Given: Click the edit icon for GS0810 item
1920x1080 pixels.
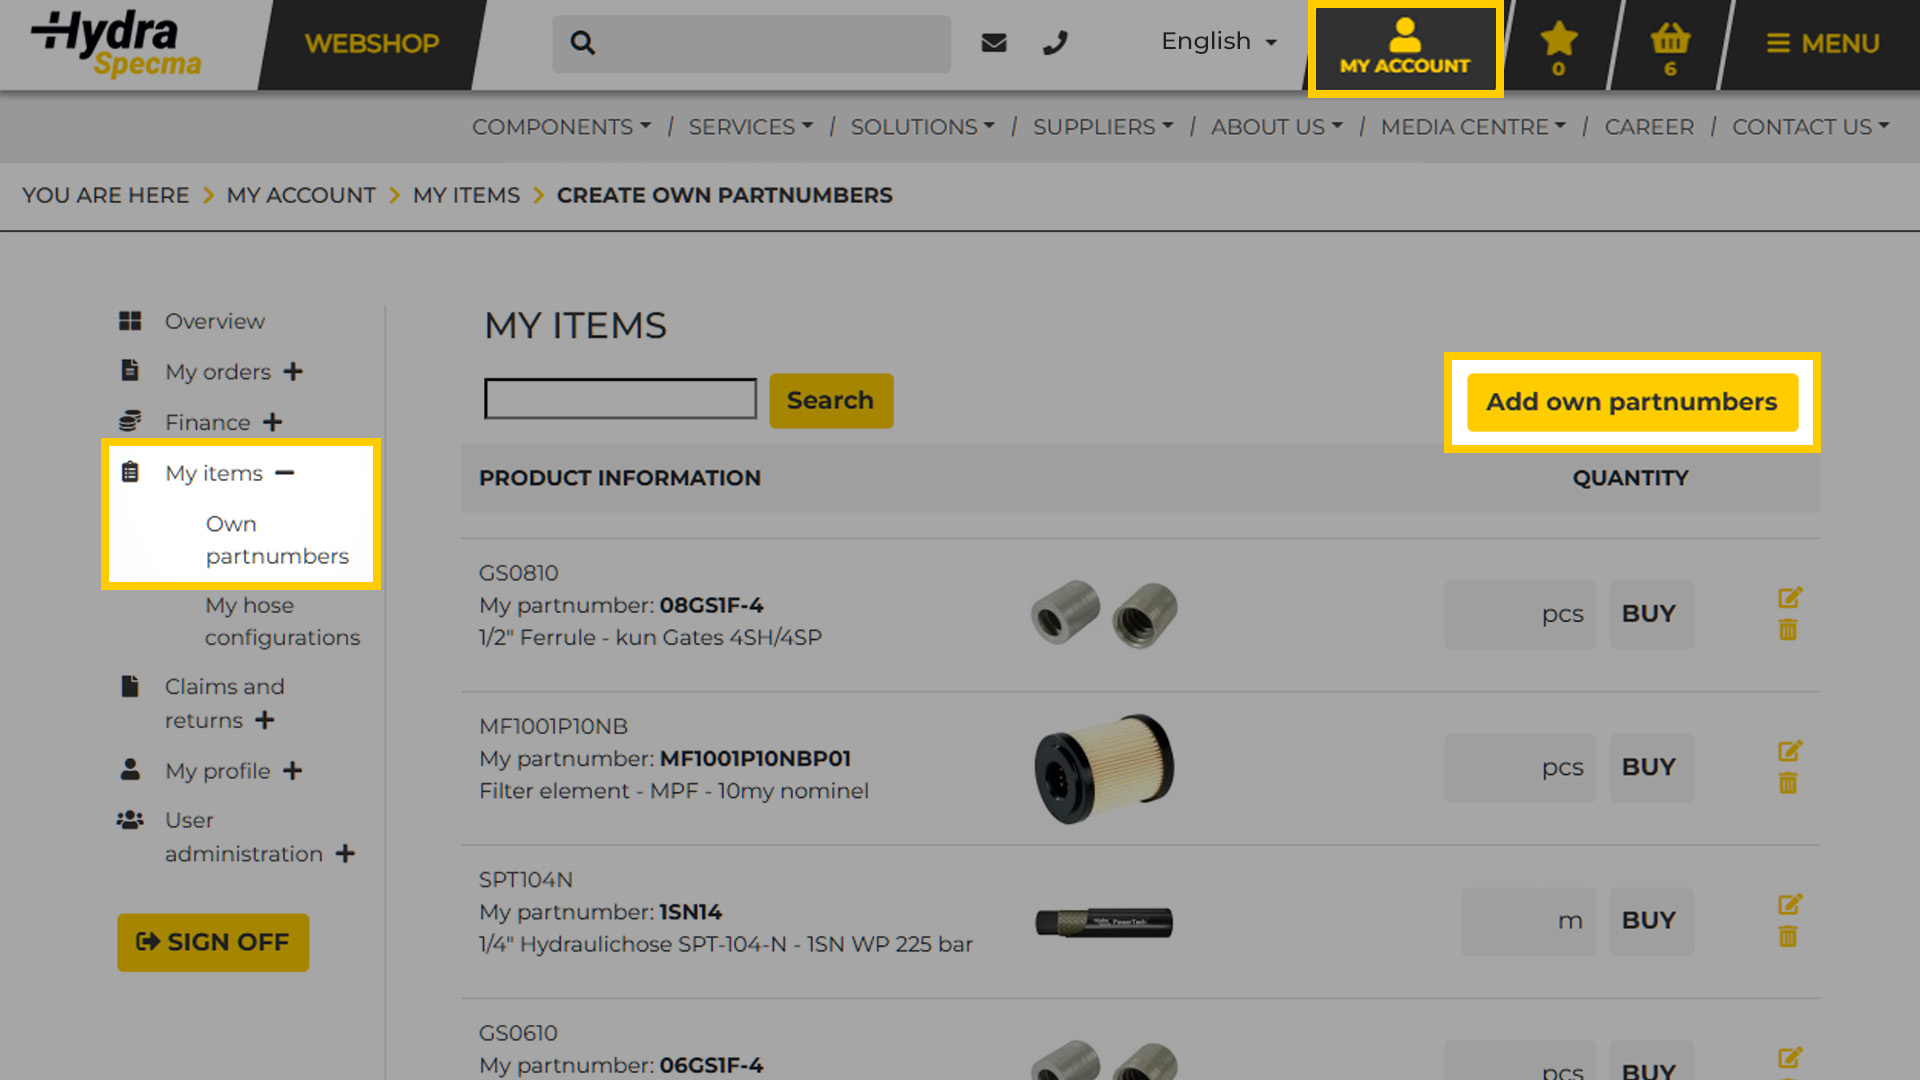Looking at the screenshot, I should click(1789, 598).
